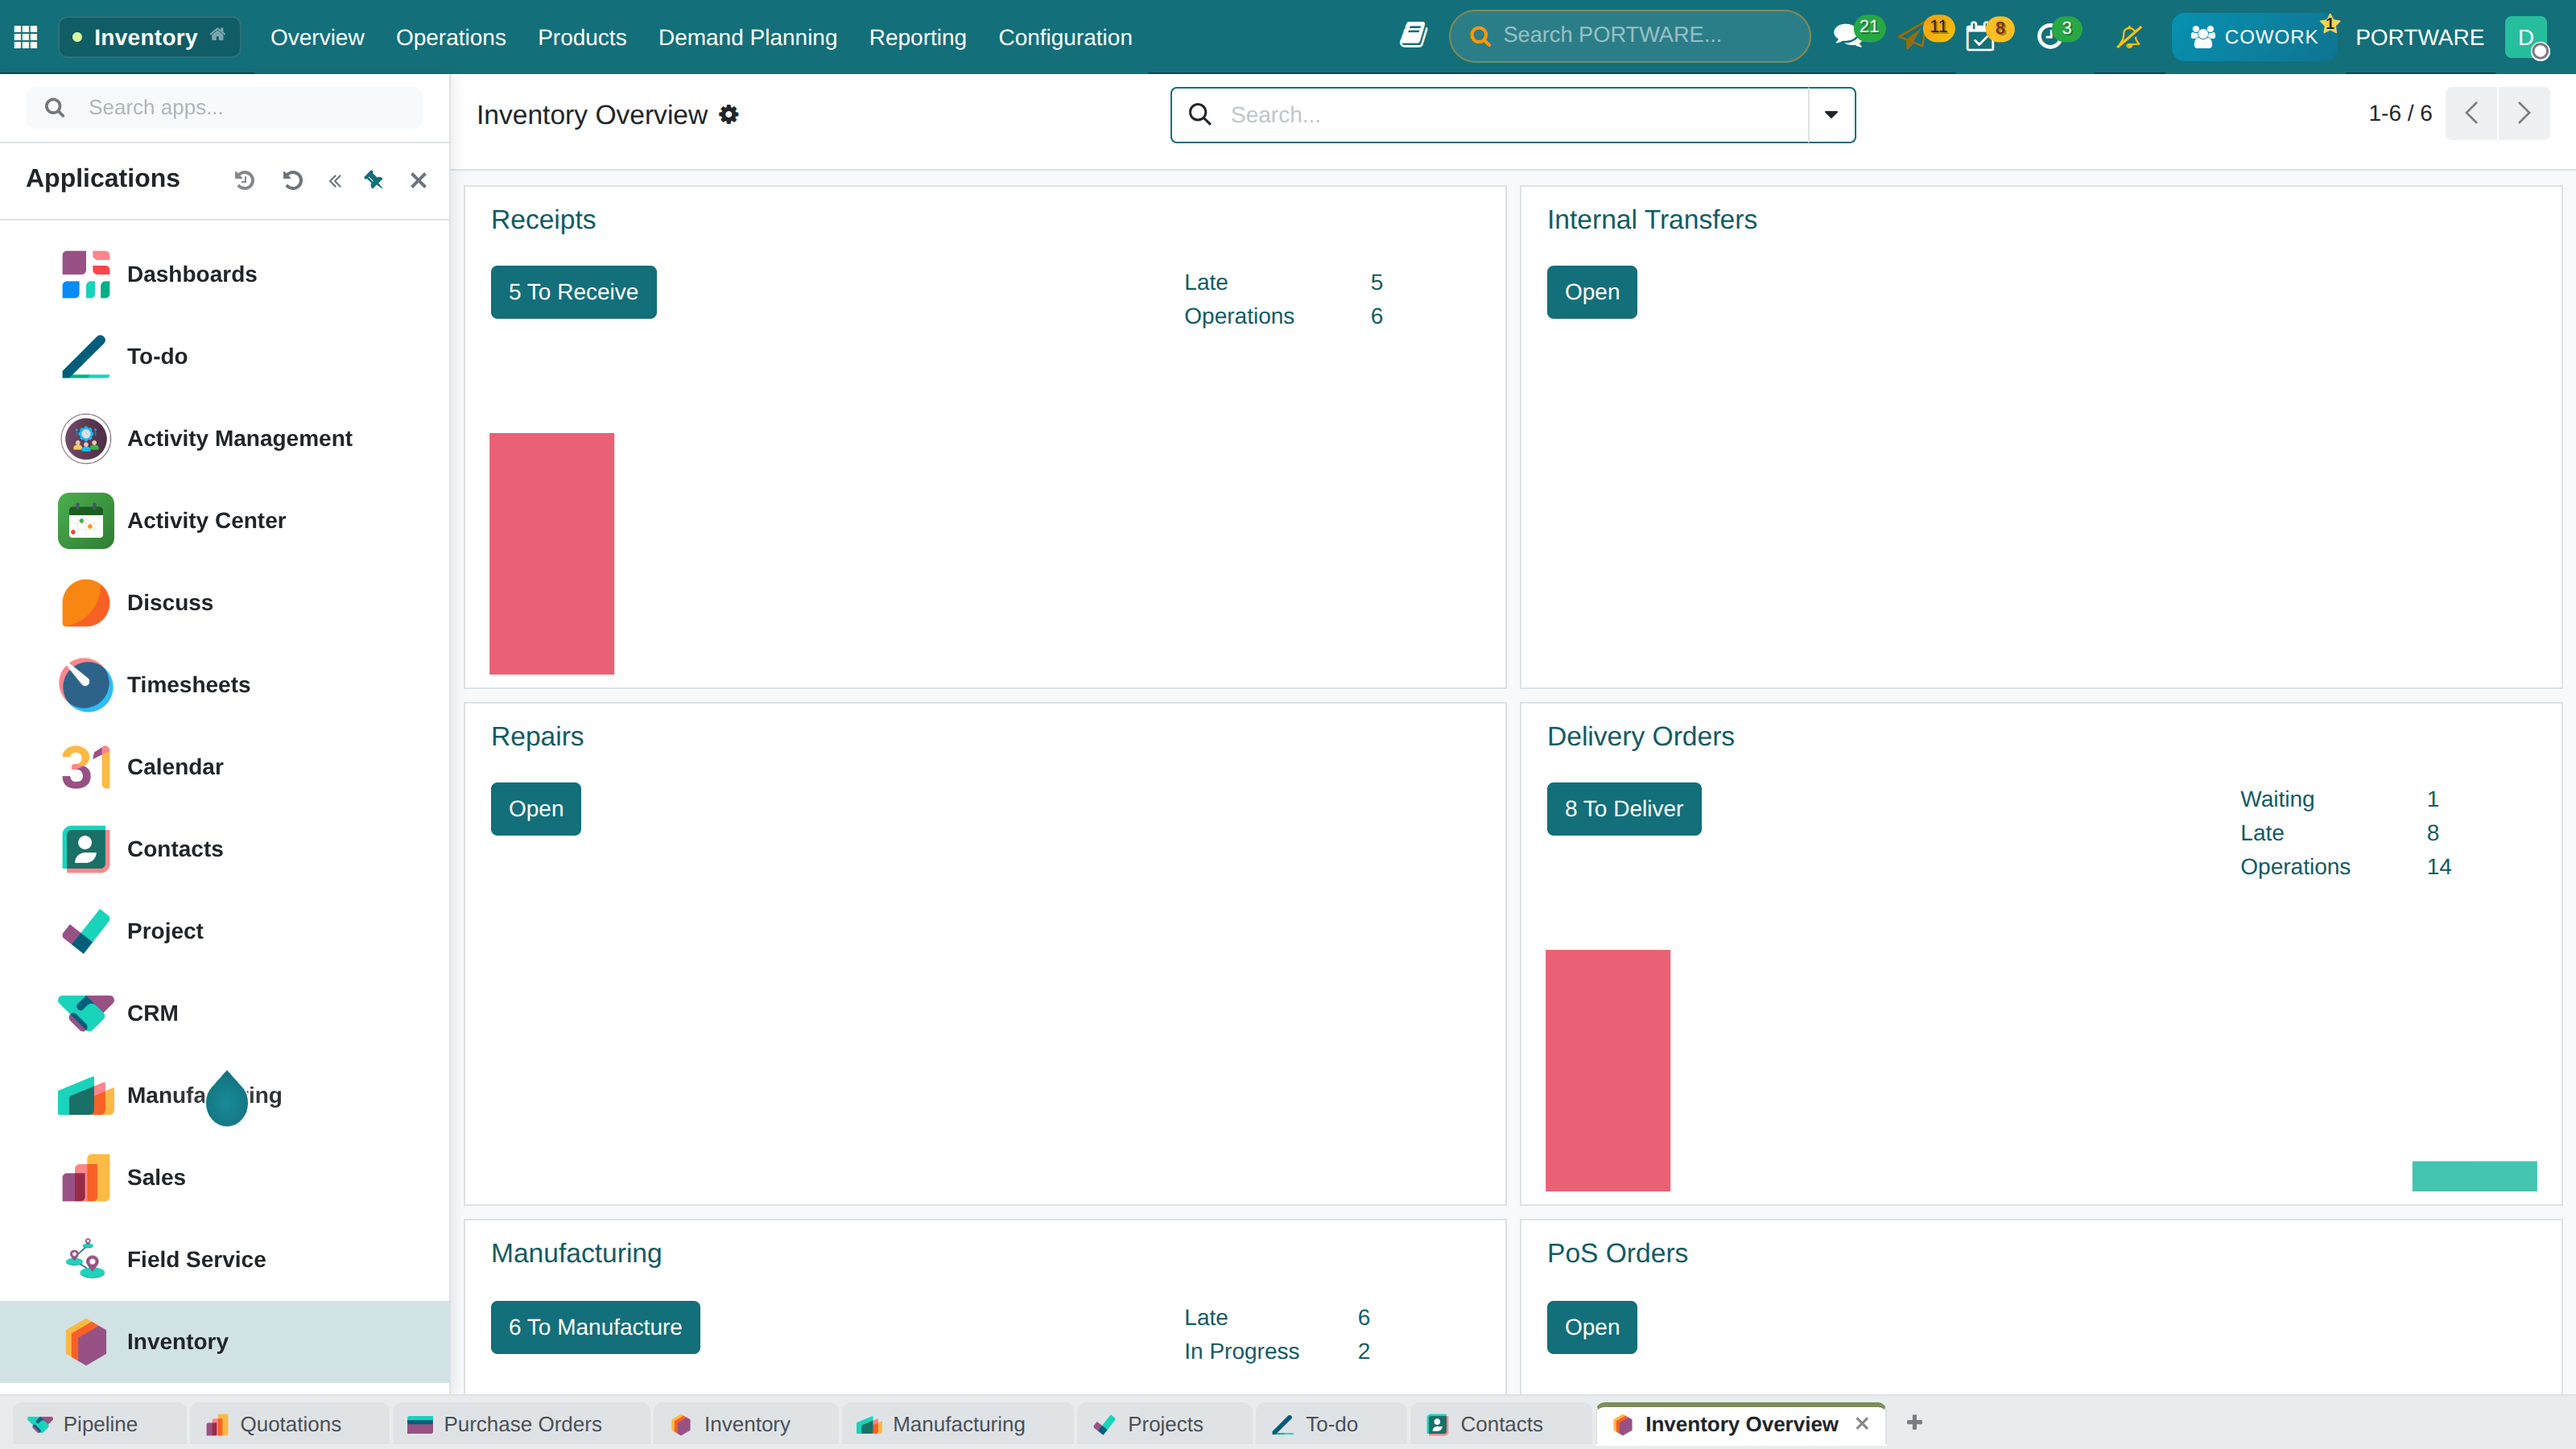Click the history clock-arrow icon in Applications

(x=245, y=180)
